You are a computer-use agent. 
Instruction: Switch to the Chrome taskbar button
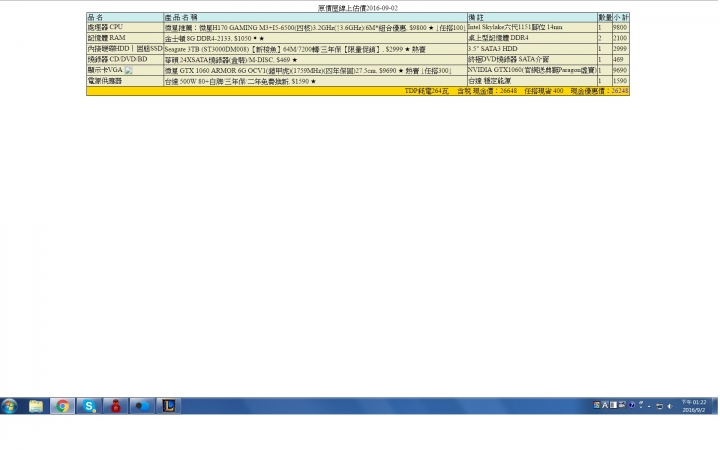click(x=62, y=406)
